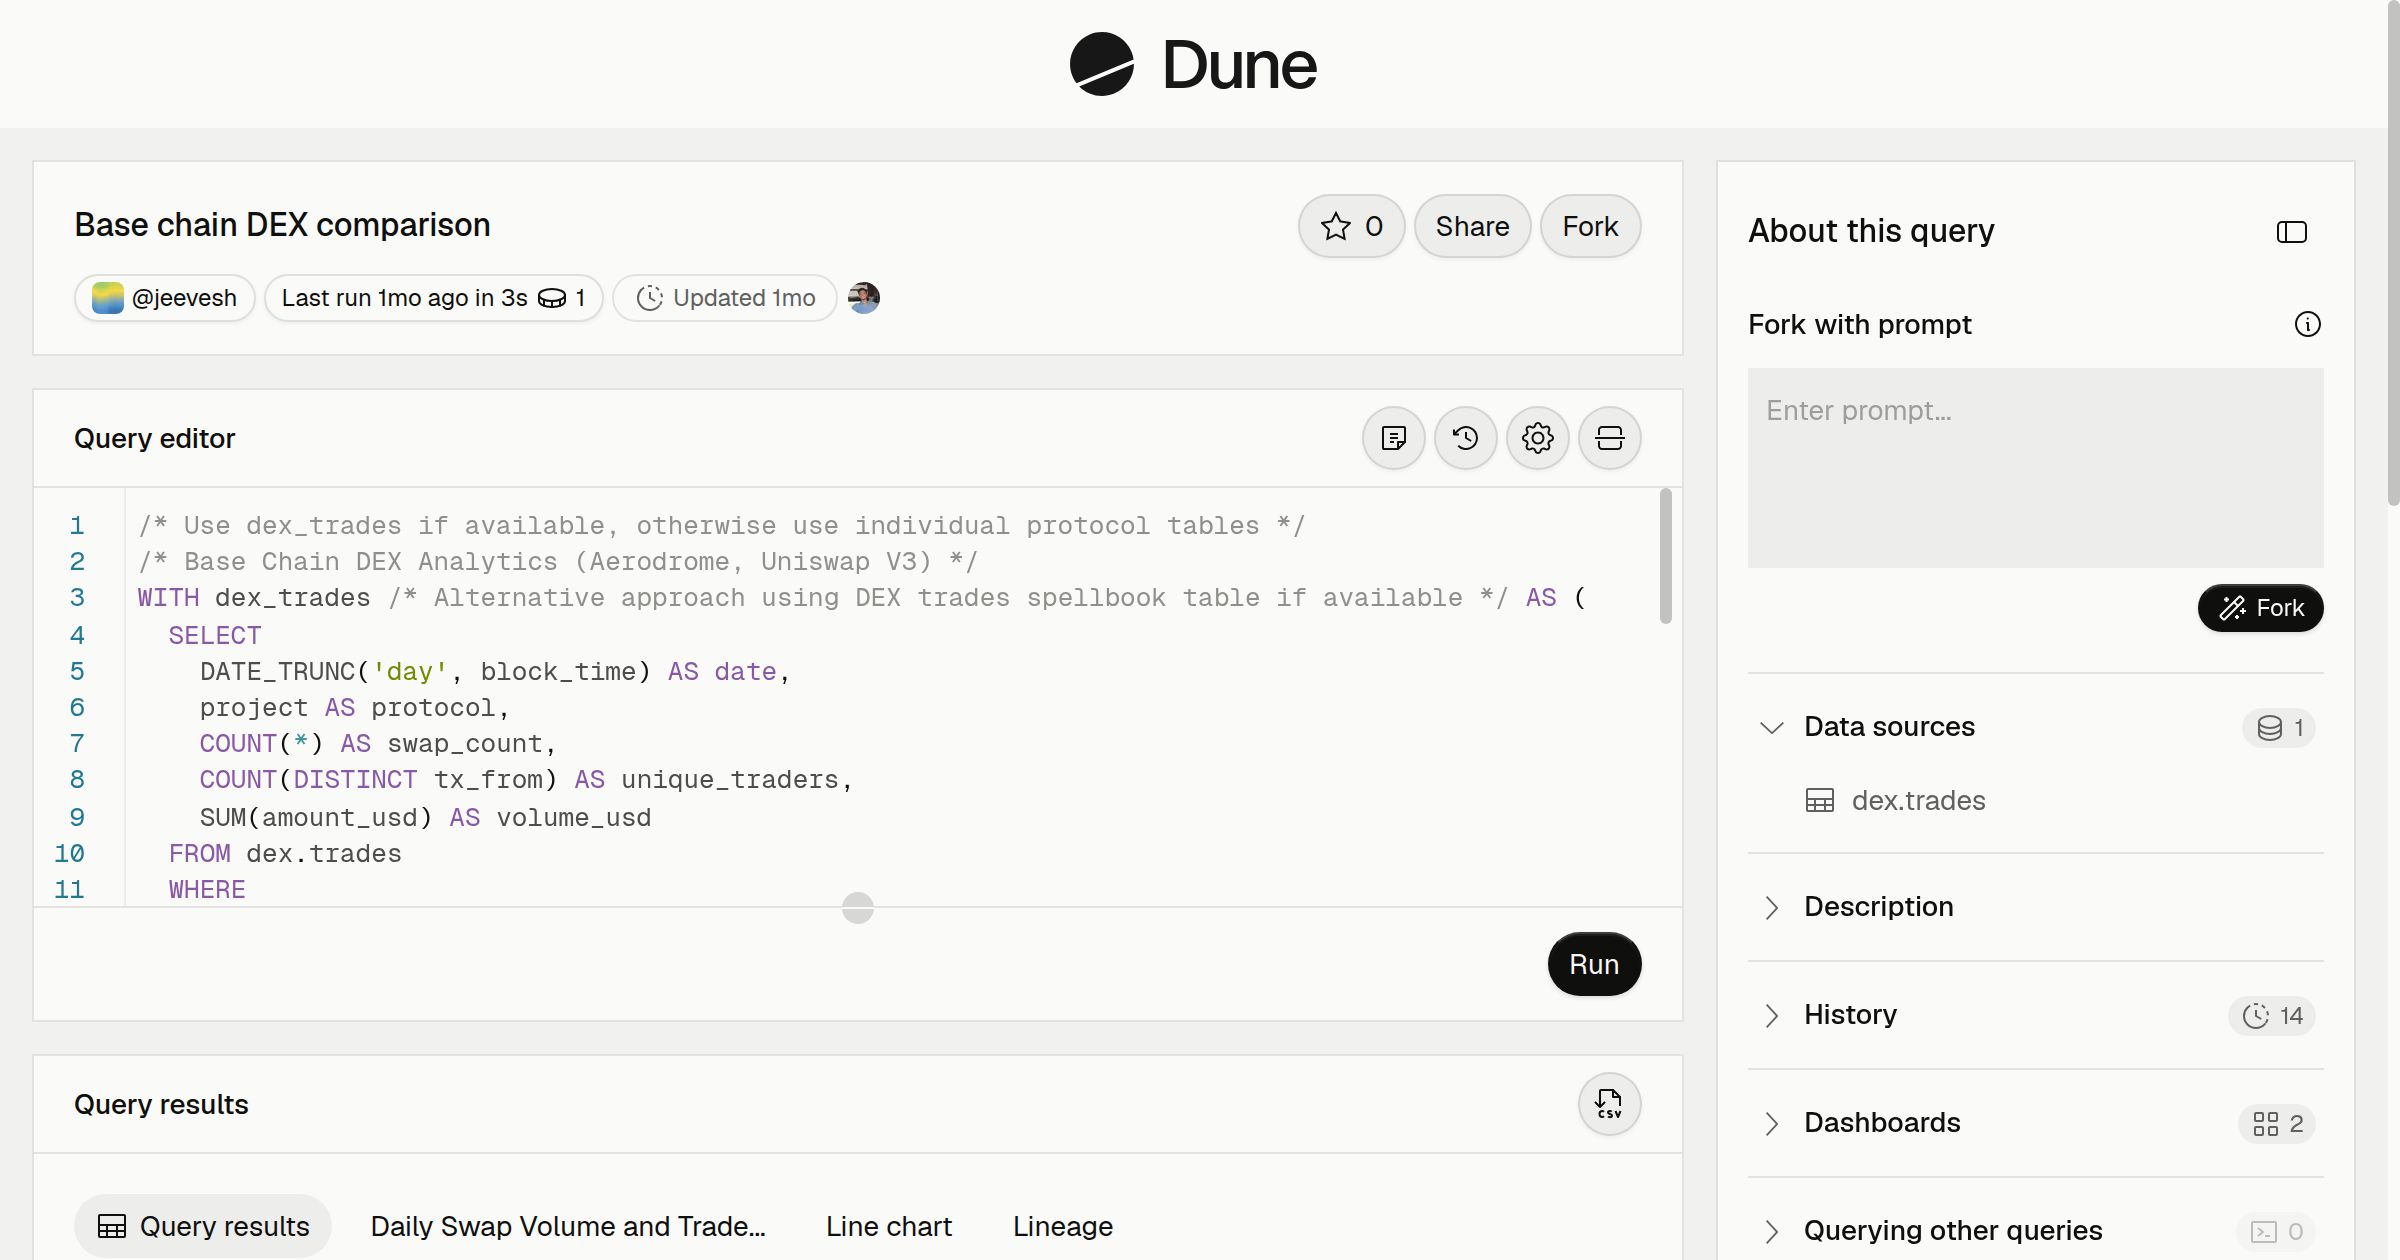Click Dashboards count badge 2

[2277, 1124]
